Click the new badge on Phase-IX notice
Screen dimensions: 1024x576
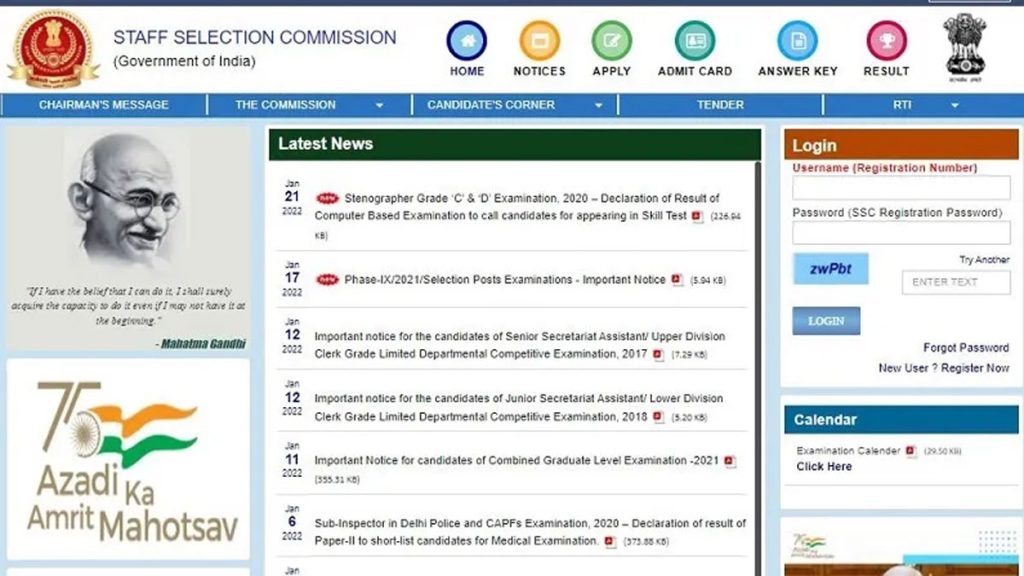click(327, 280)
